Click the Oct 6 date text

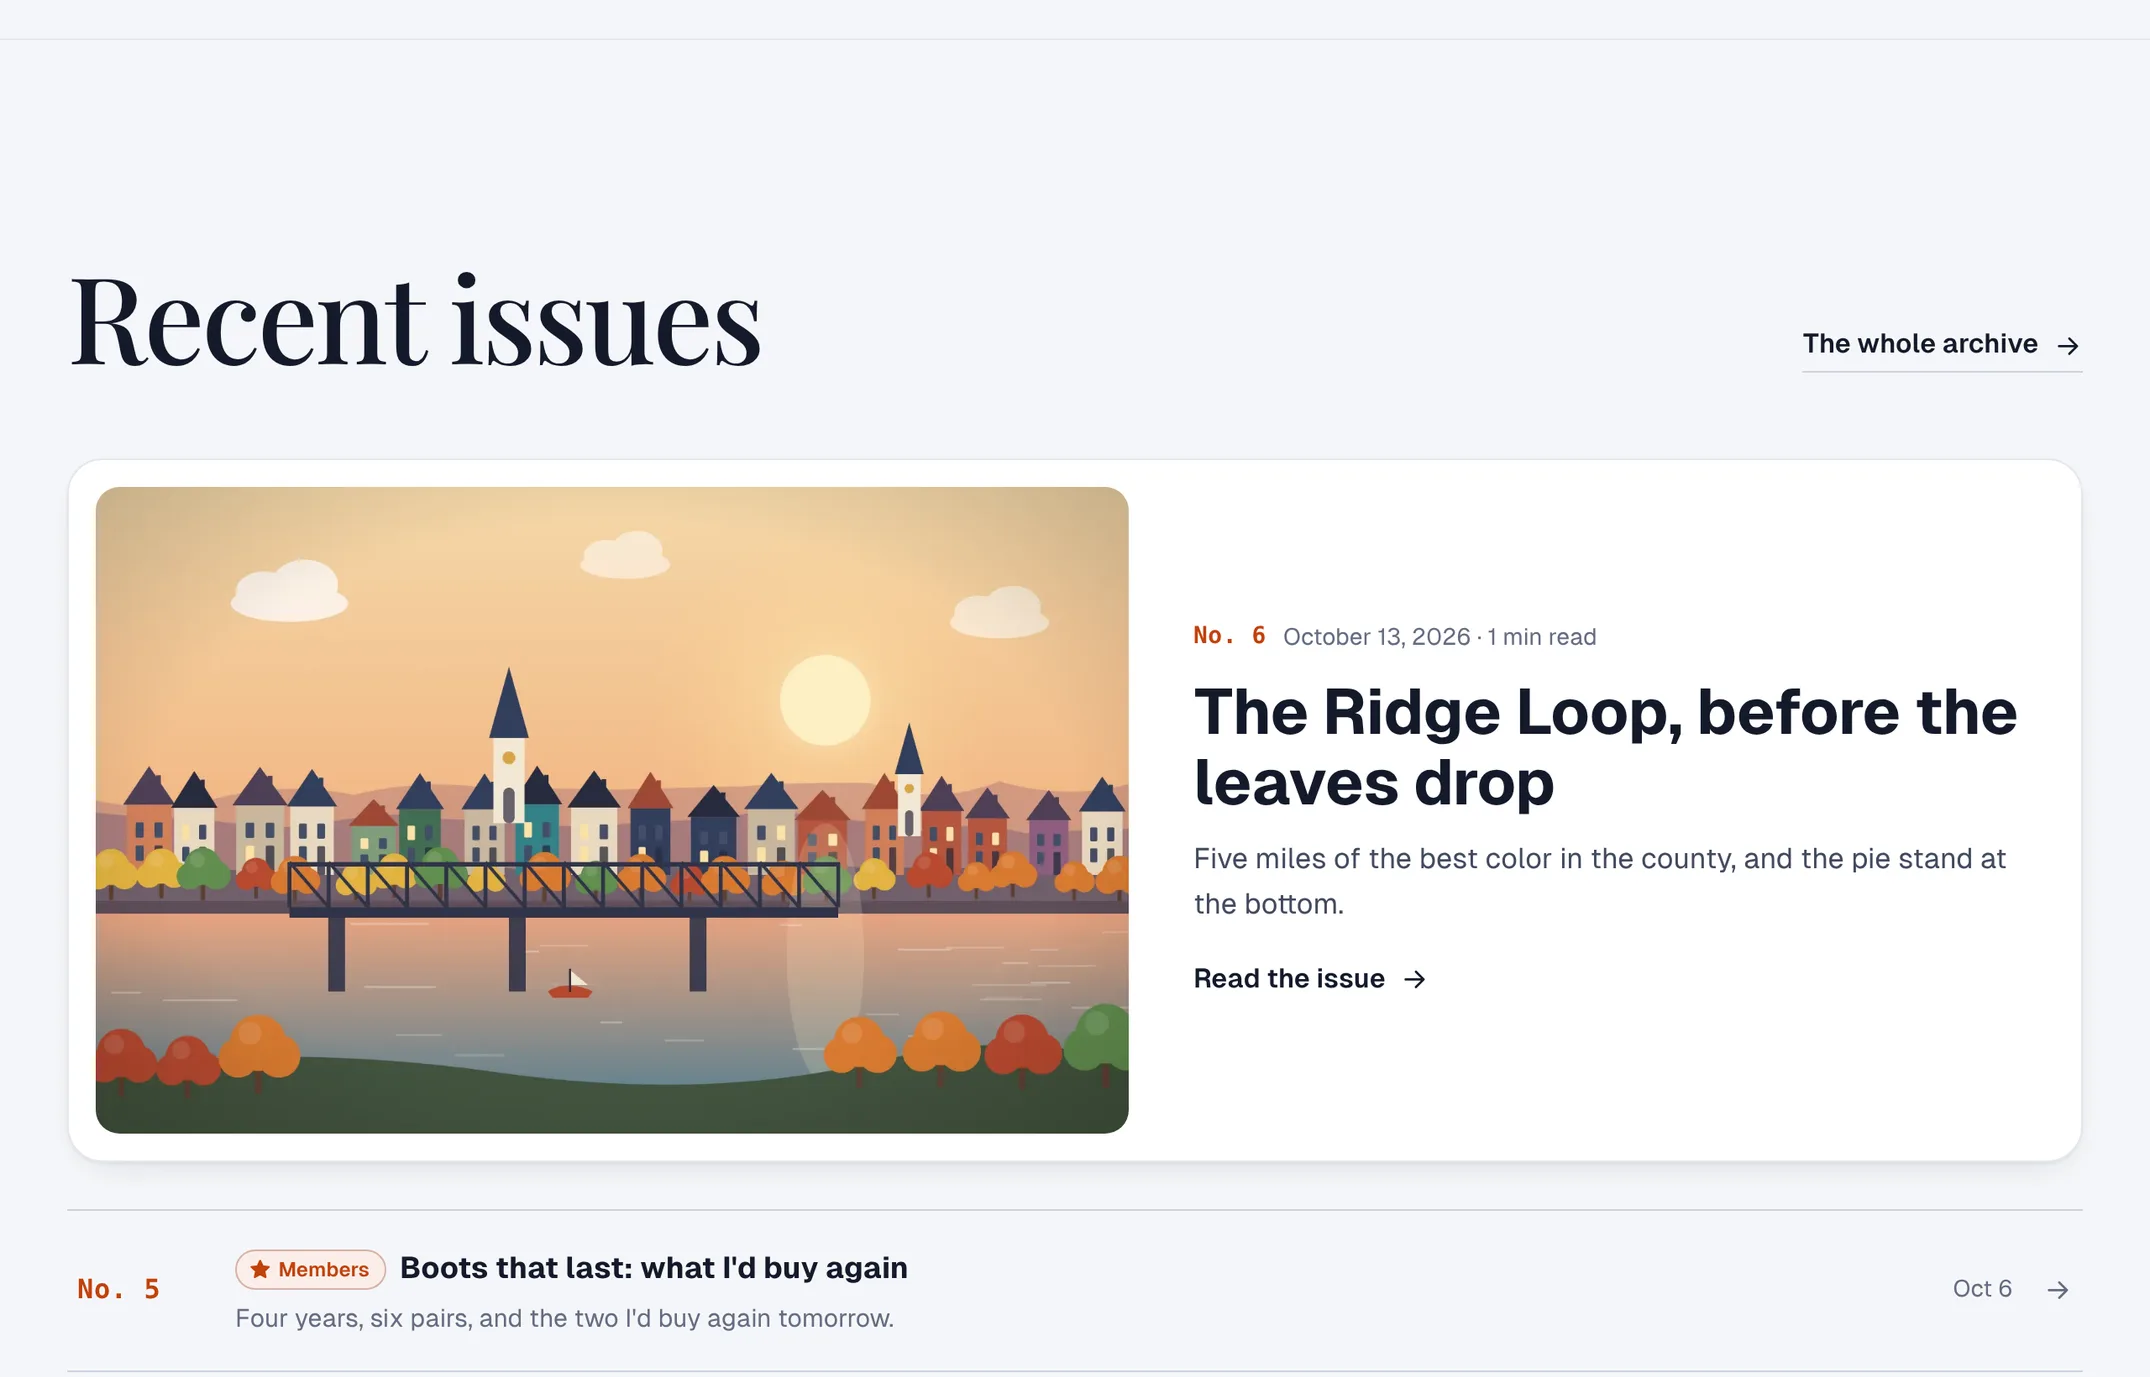1982,1289
